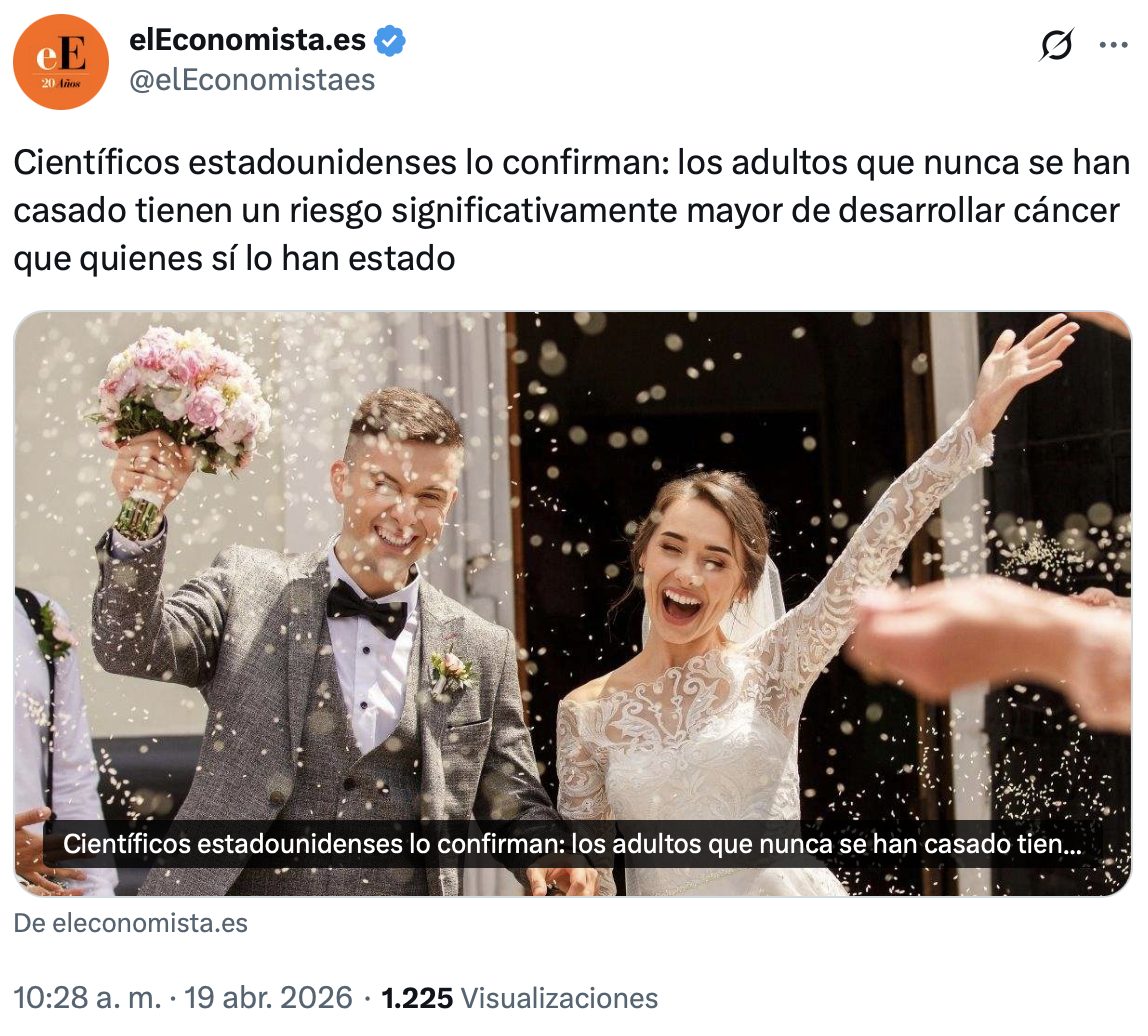Open the orange elEconomista profile avatar
This screenshot has height=1036, width=1148.
[x=61, y=62]
